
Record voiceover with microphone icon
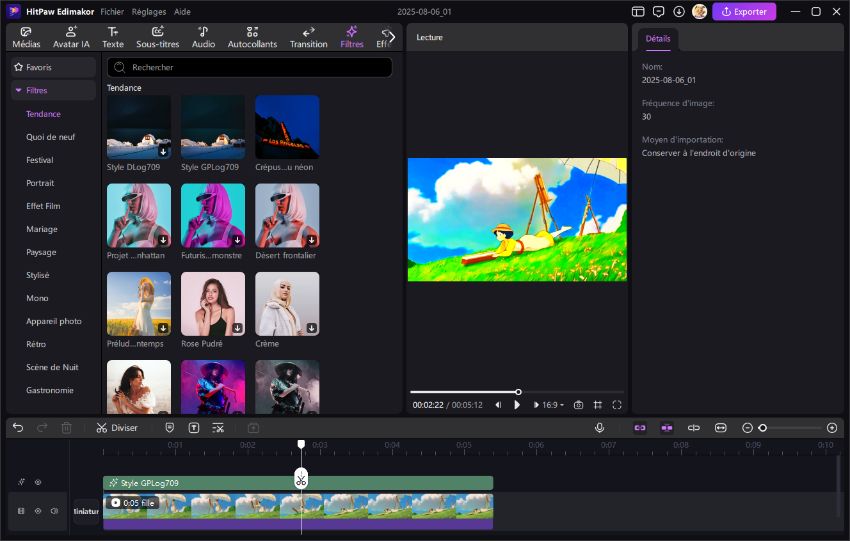point(600,428)
